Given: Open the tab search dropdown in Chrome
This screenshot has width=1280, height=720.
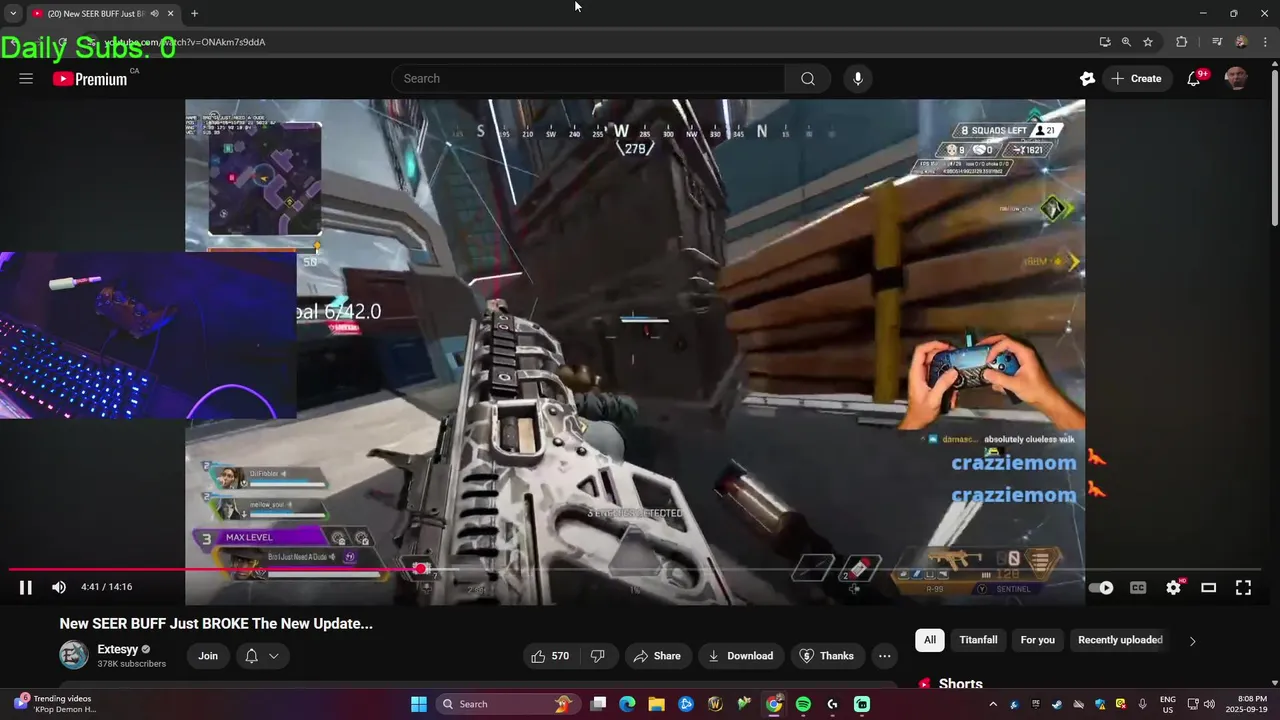Looking at the screenshot, I should [13, 13].
